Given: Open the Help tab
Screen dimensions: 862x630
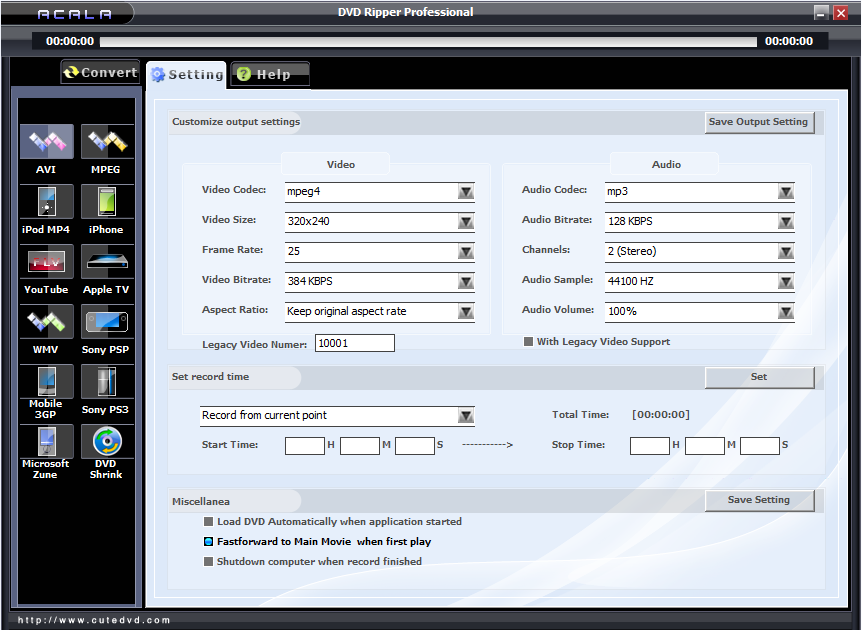Looking at the screenshot, I should pyautogui.click(x=270, y=75).
